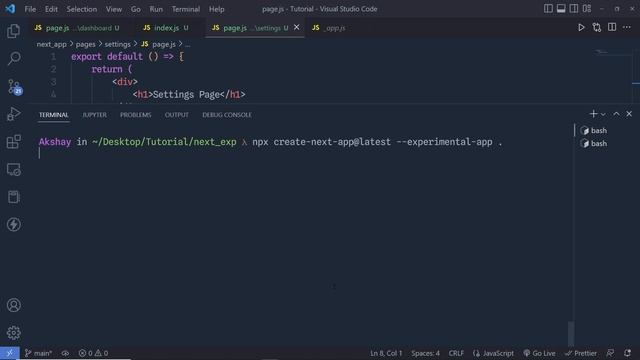Open the Accounts menu

13,305
